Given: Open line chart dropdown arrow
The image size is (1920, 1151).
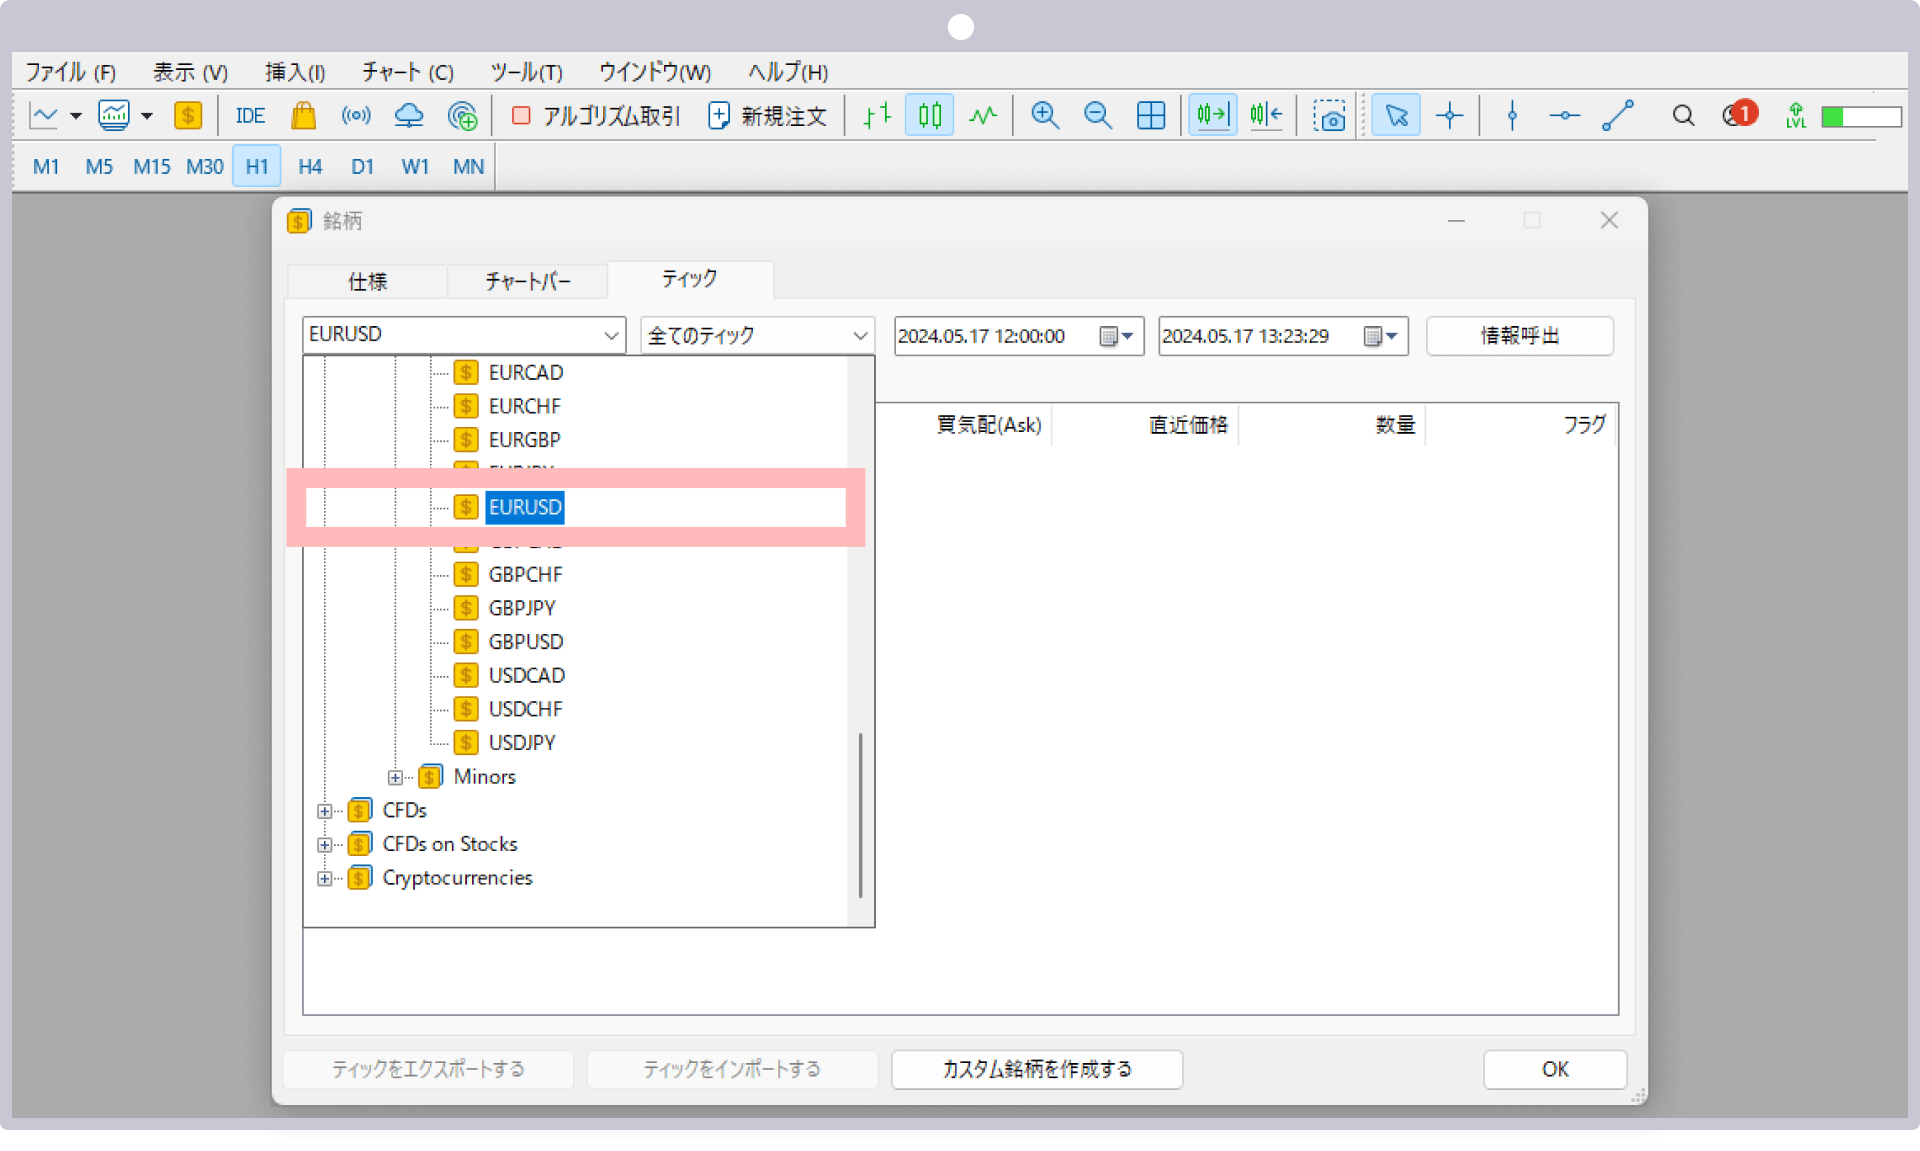Looking at the screenshot, I should 75,116.
